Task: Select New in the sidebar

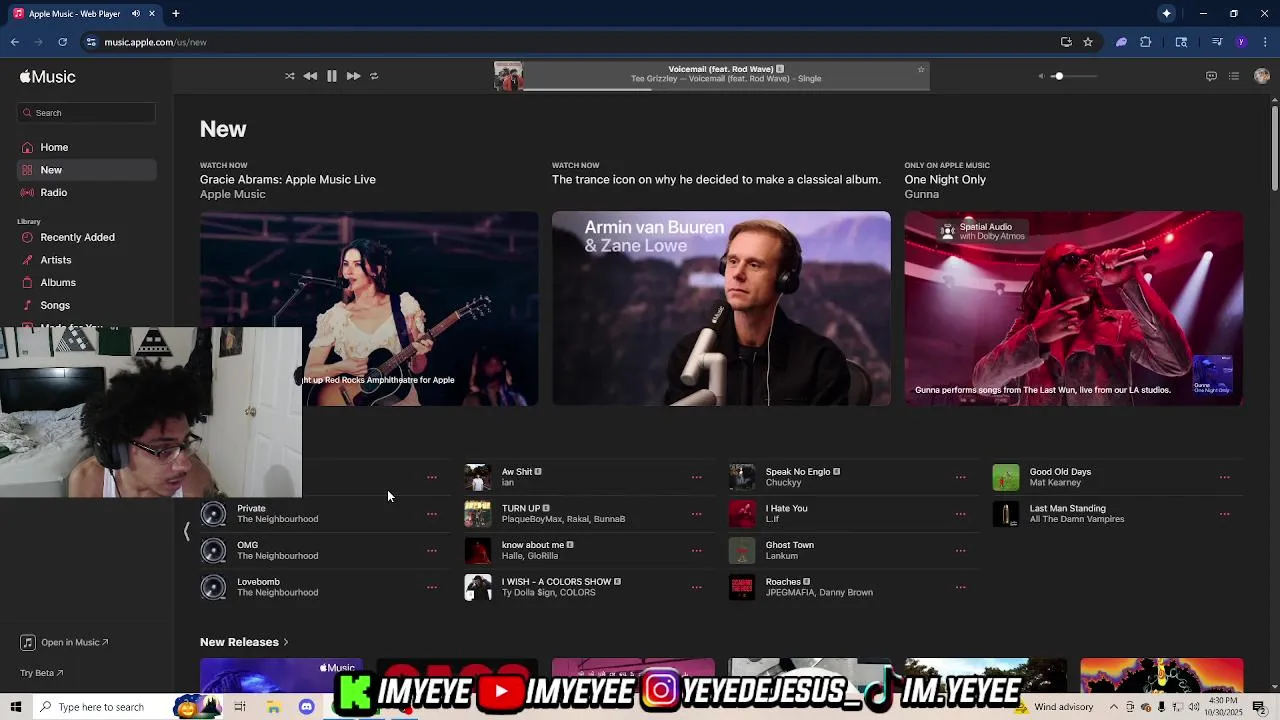Action: (x=87, y=170)
